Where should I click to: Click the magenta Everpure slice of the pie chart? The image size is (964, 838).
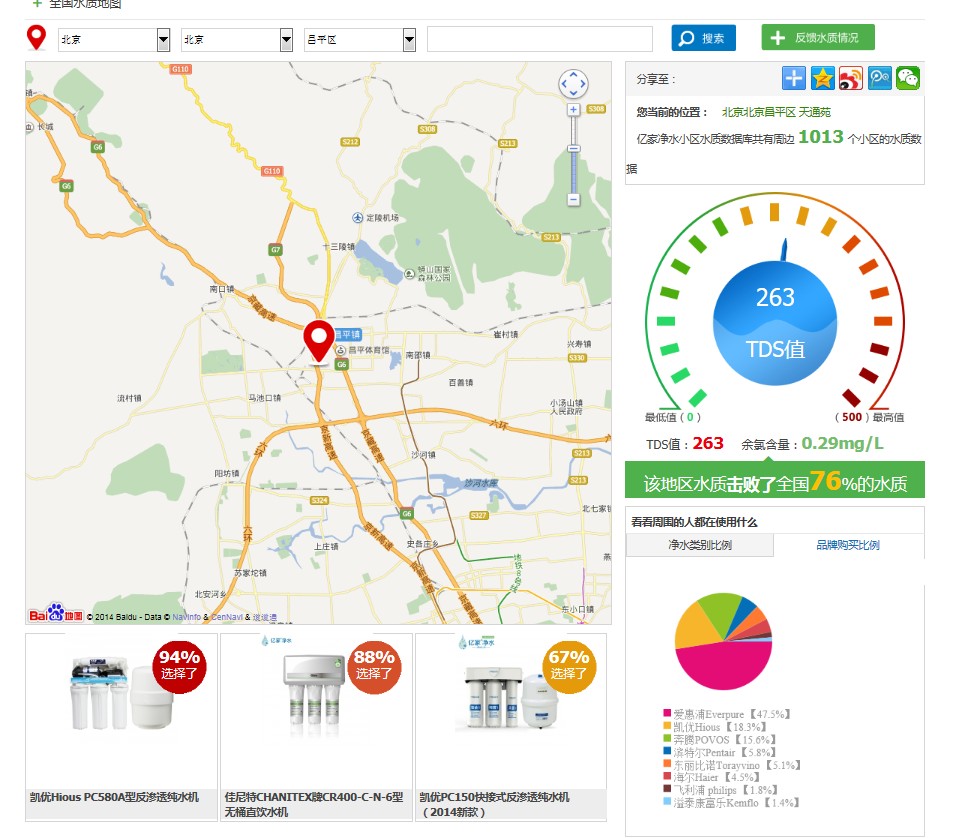724,665
